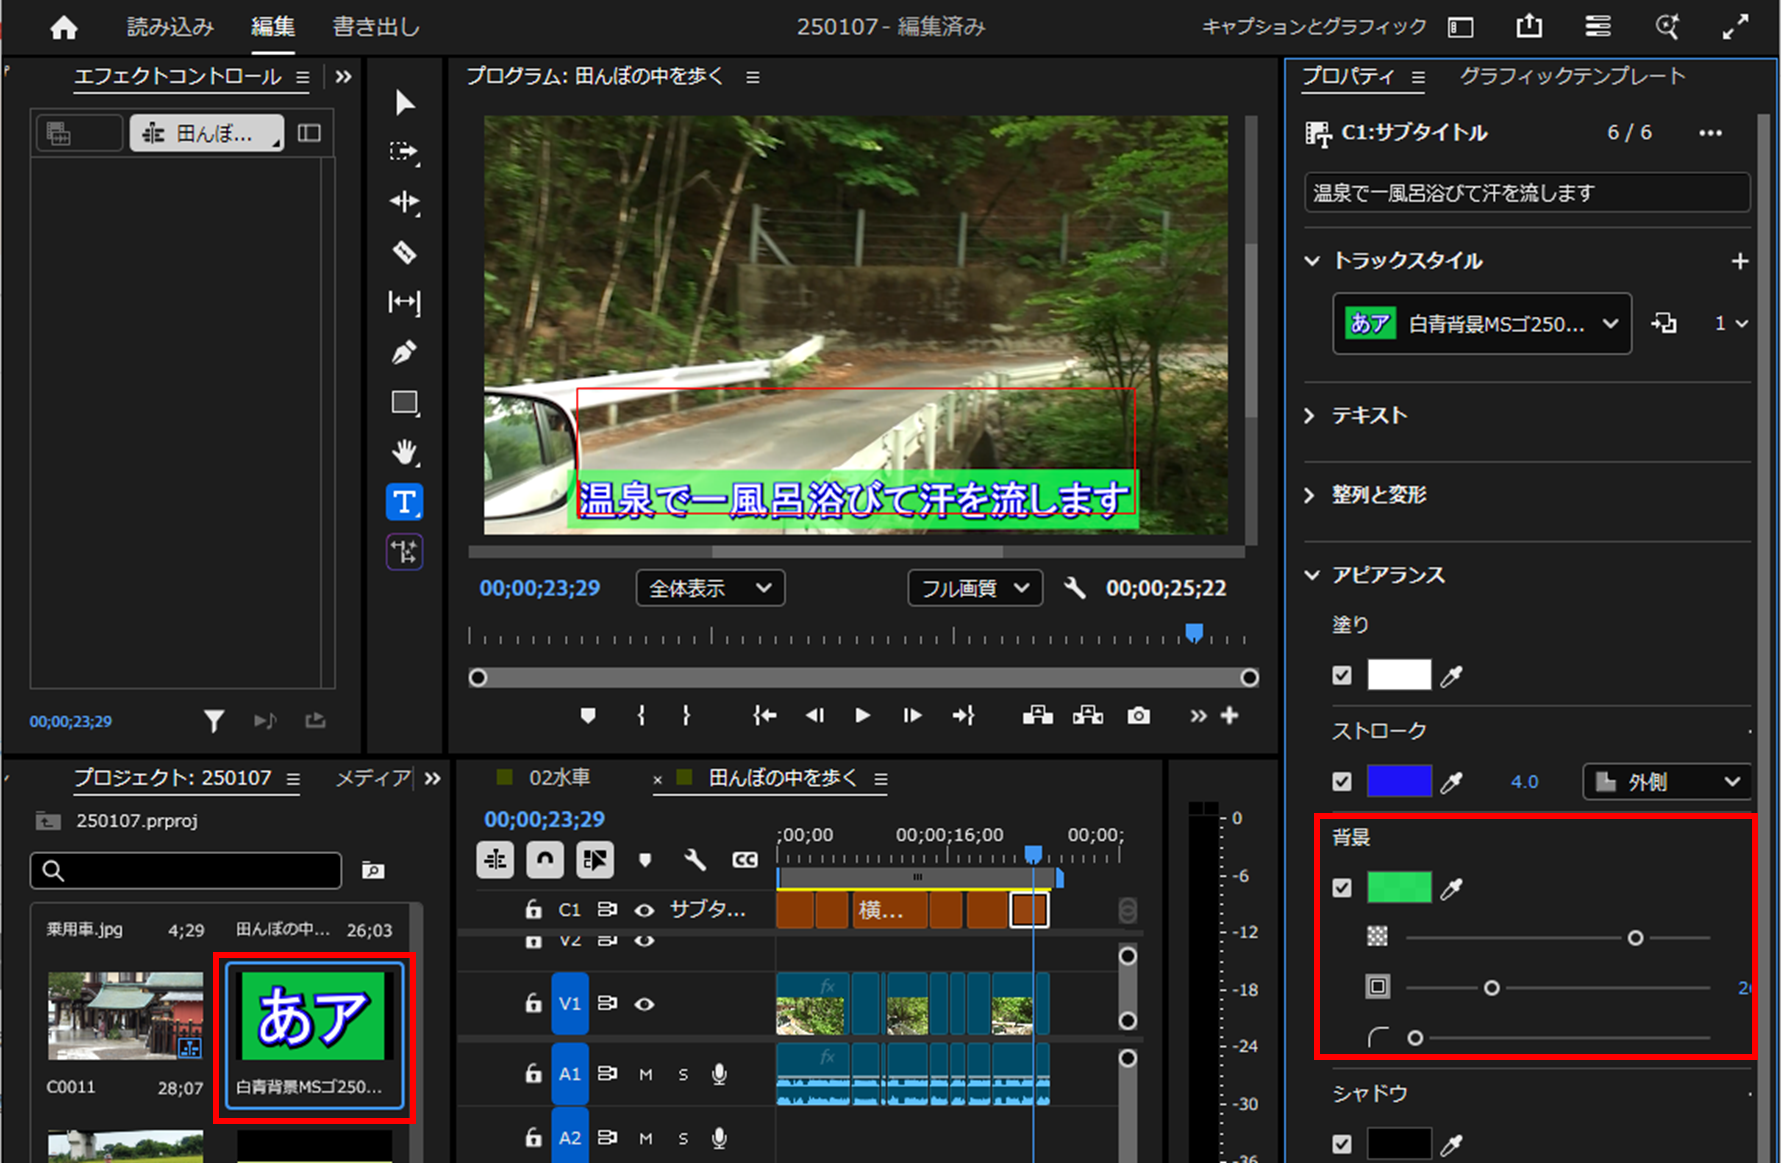This screenshot has height=1163, width=1781.
Task: Activate the Razor tool
Action: point(404,252)
